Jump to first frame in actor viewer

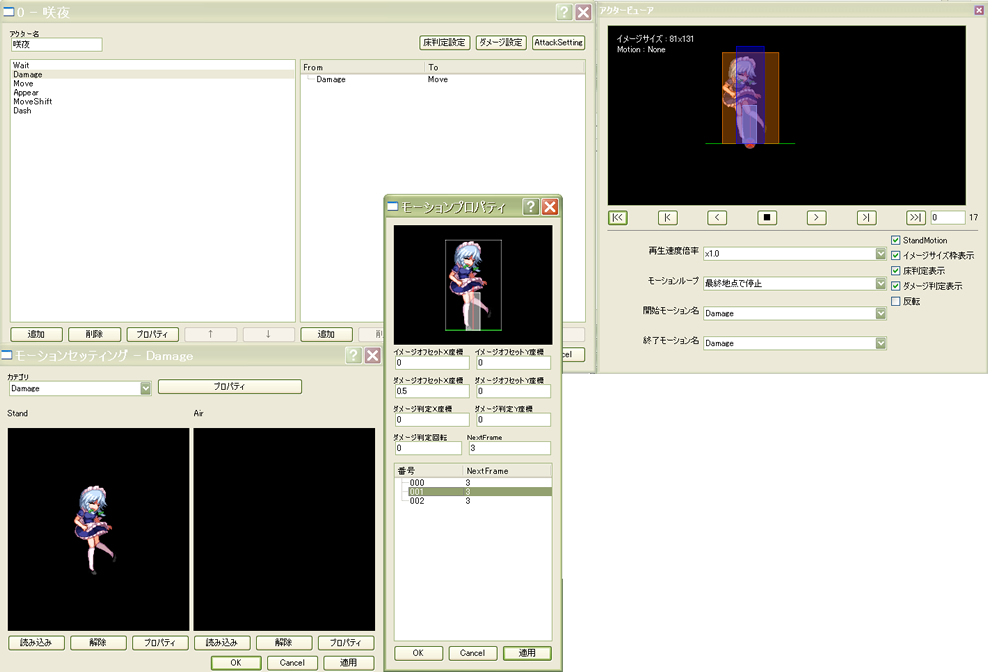pos(617,217)
